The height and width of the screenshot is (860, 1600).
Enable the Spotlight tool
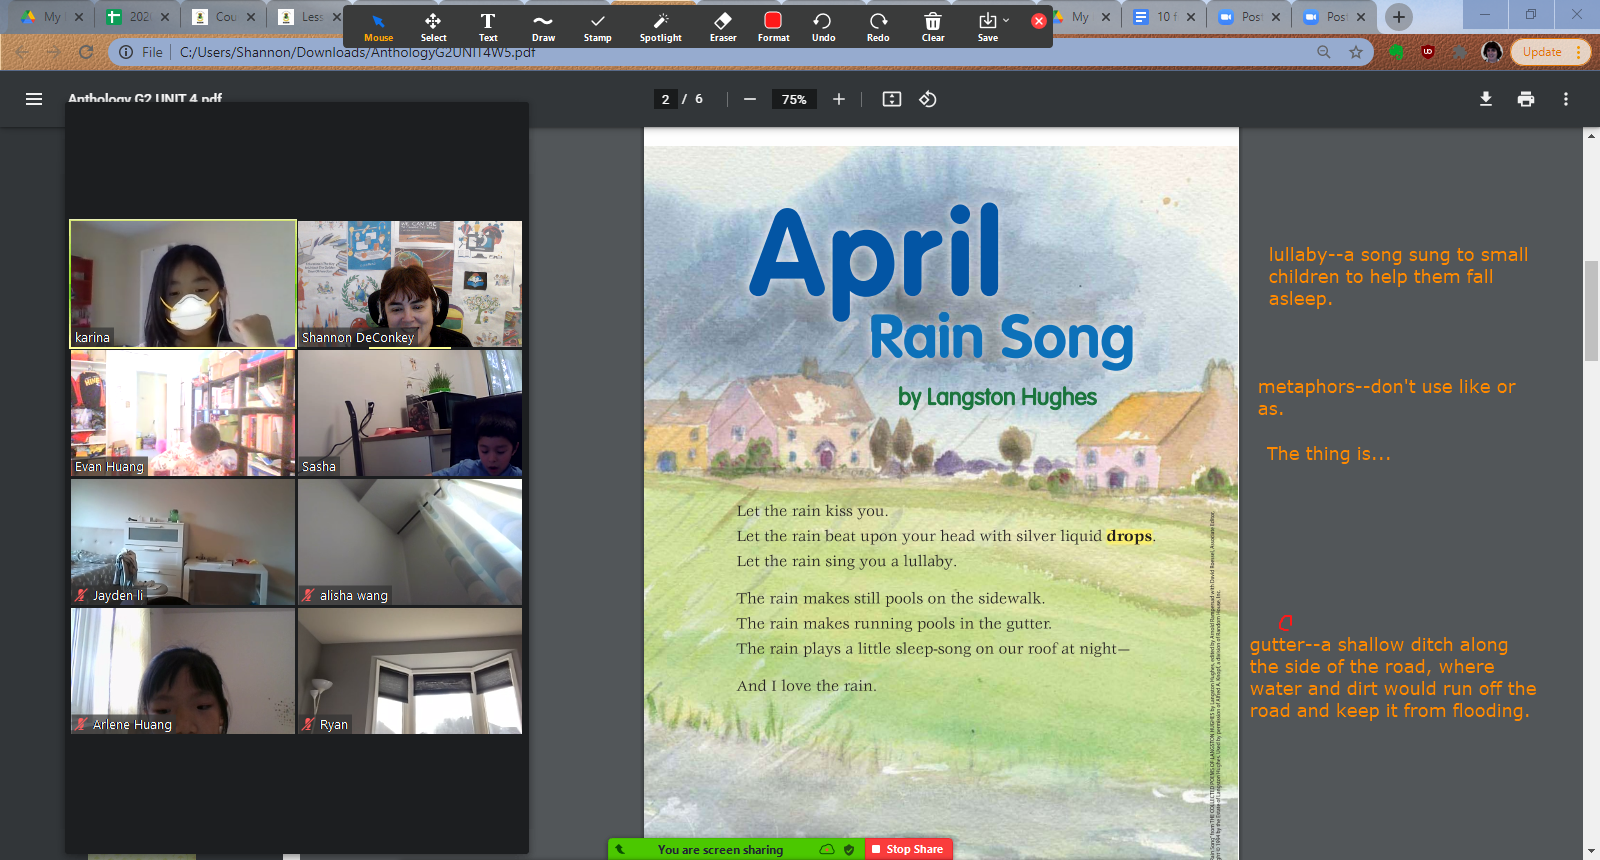pyautogui.click(x=661, y=27)
